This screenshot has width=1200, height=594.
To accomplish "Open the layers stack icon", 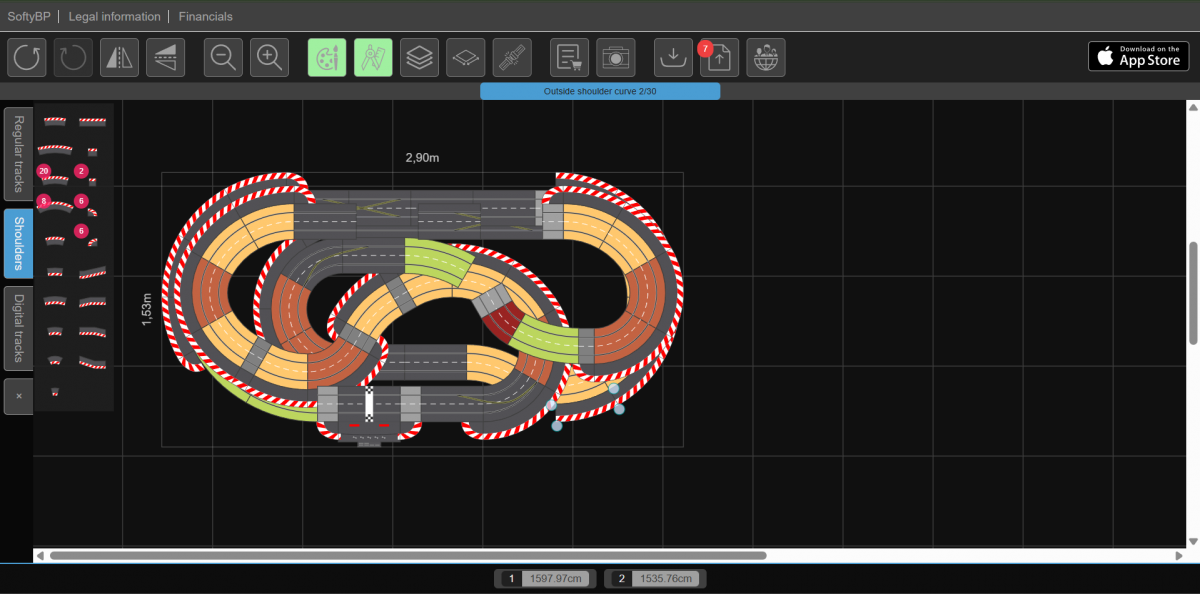I will click(420, 58).
